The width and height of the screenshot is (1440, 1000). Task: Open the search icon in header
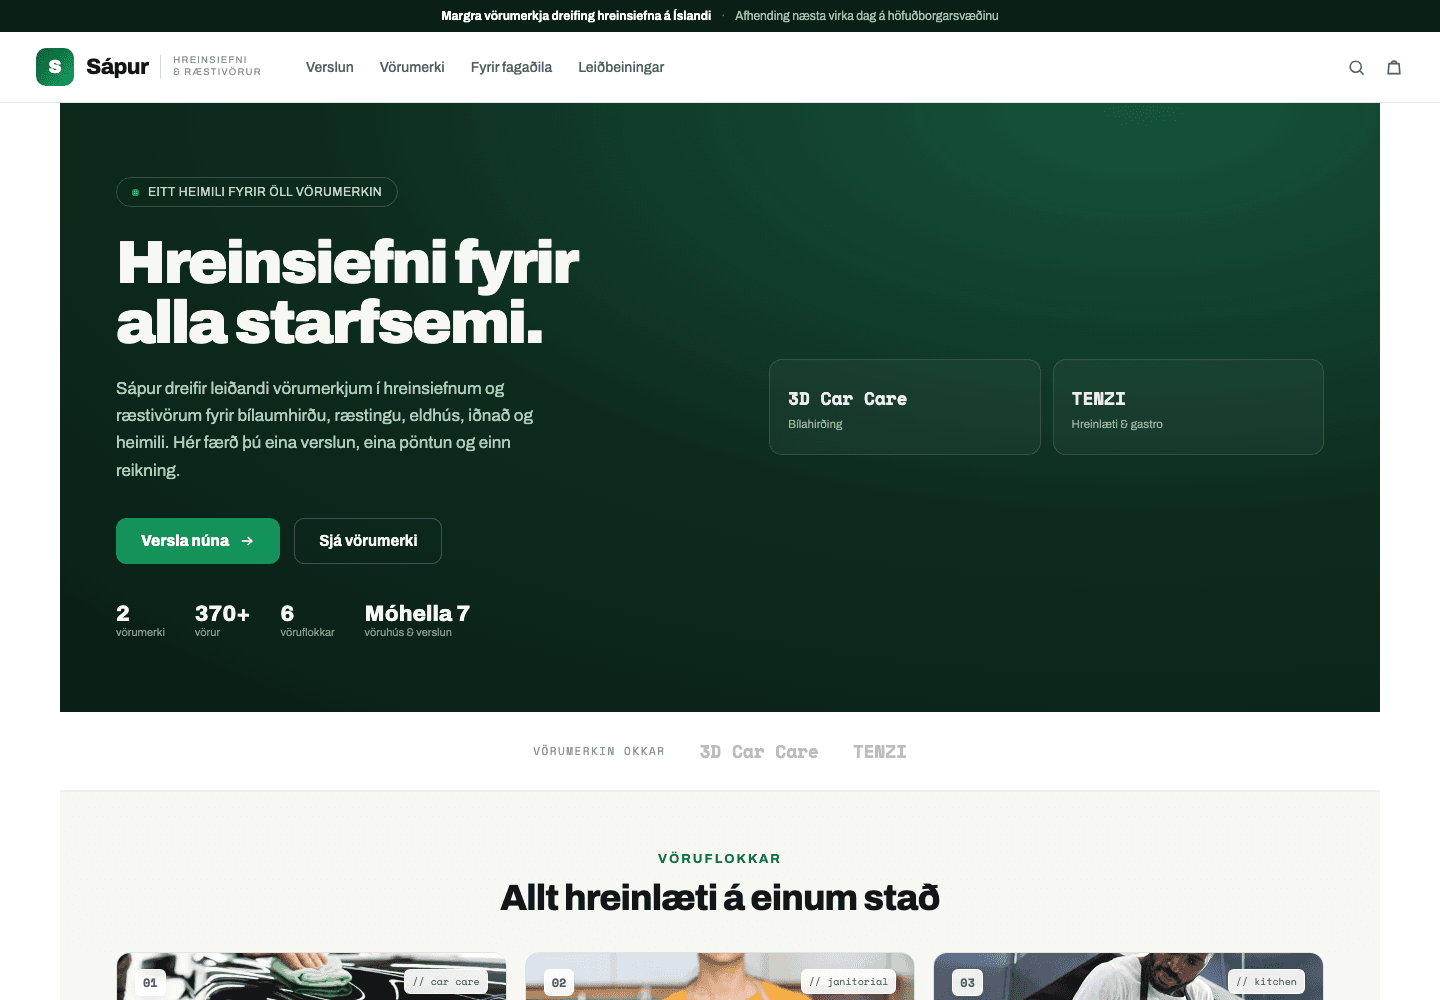[x=1356, y=68]
